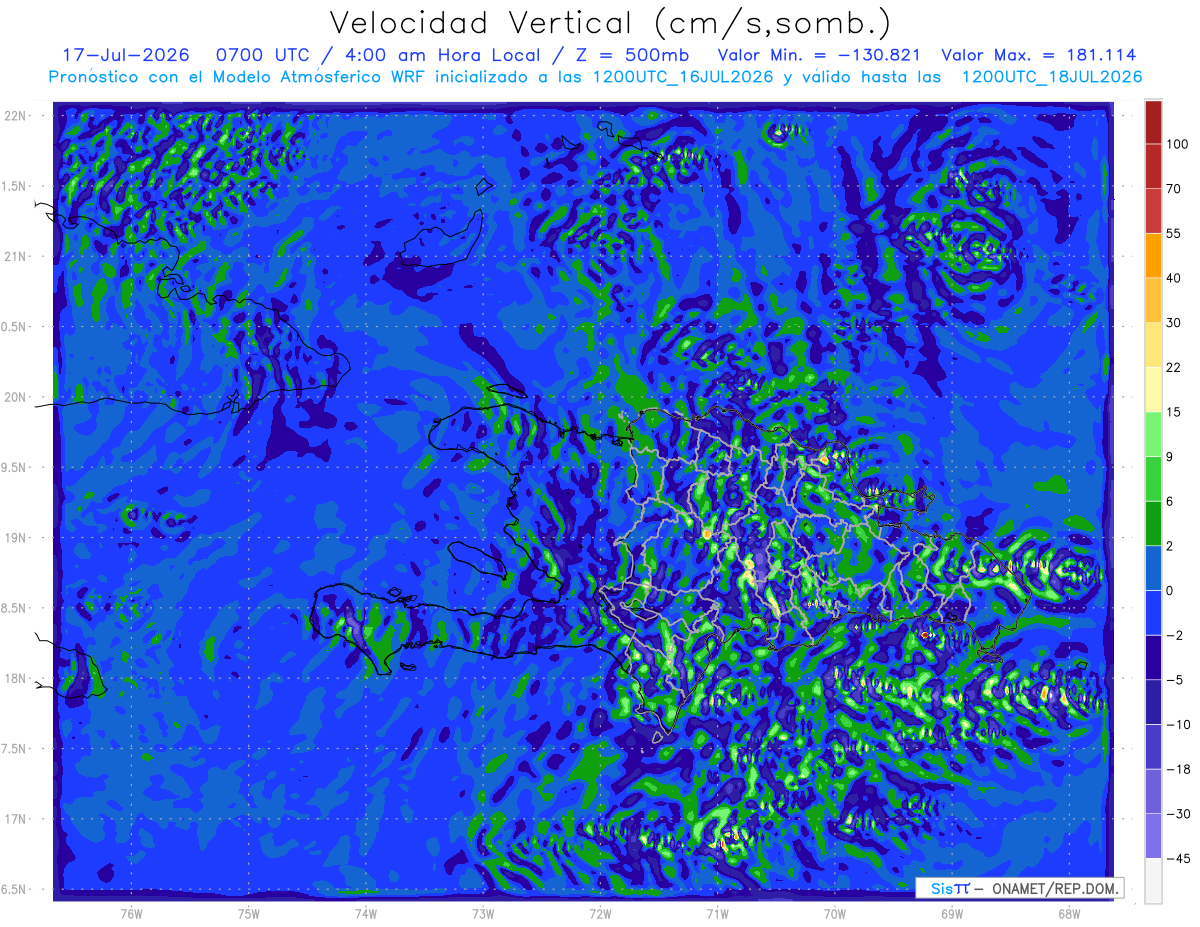Click the '72W' longitude label
Screen dimensions: 1200x927
point(600,913)
